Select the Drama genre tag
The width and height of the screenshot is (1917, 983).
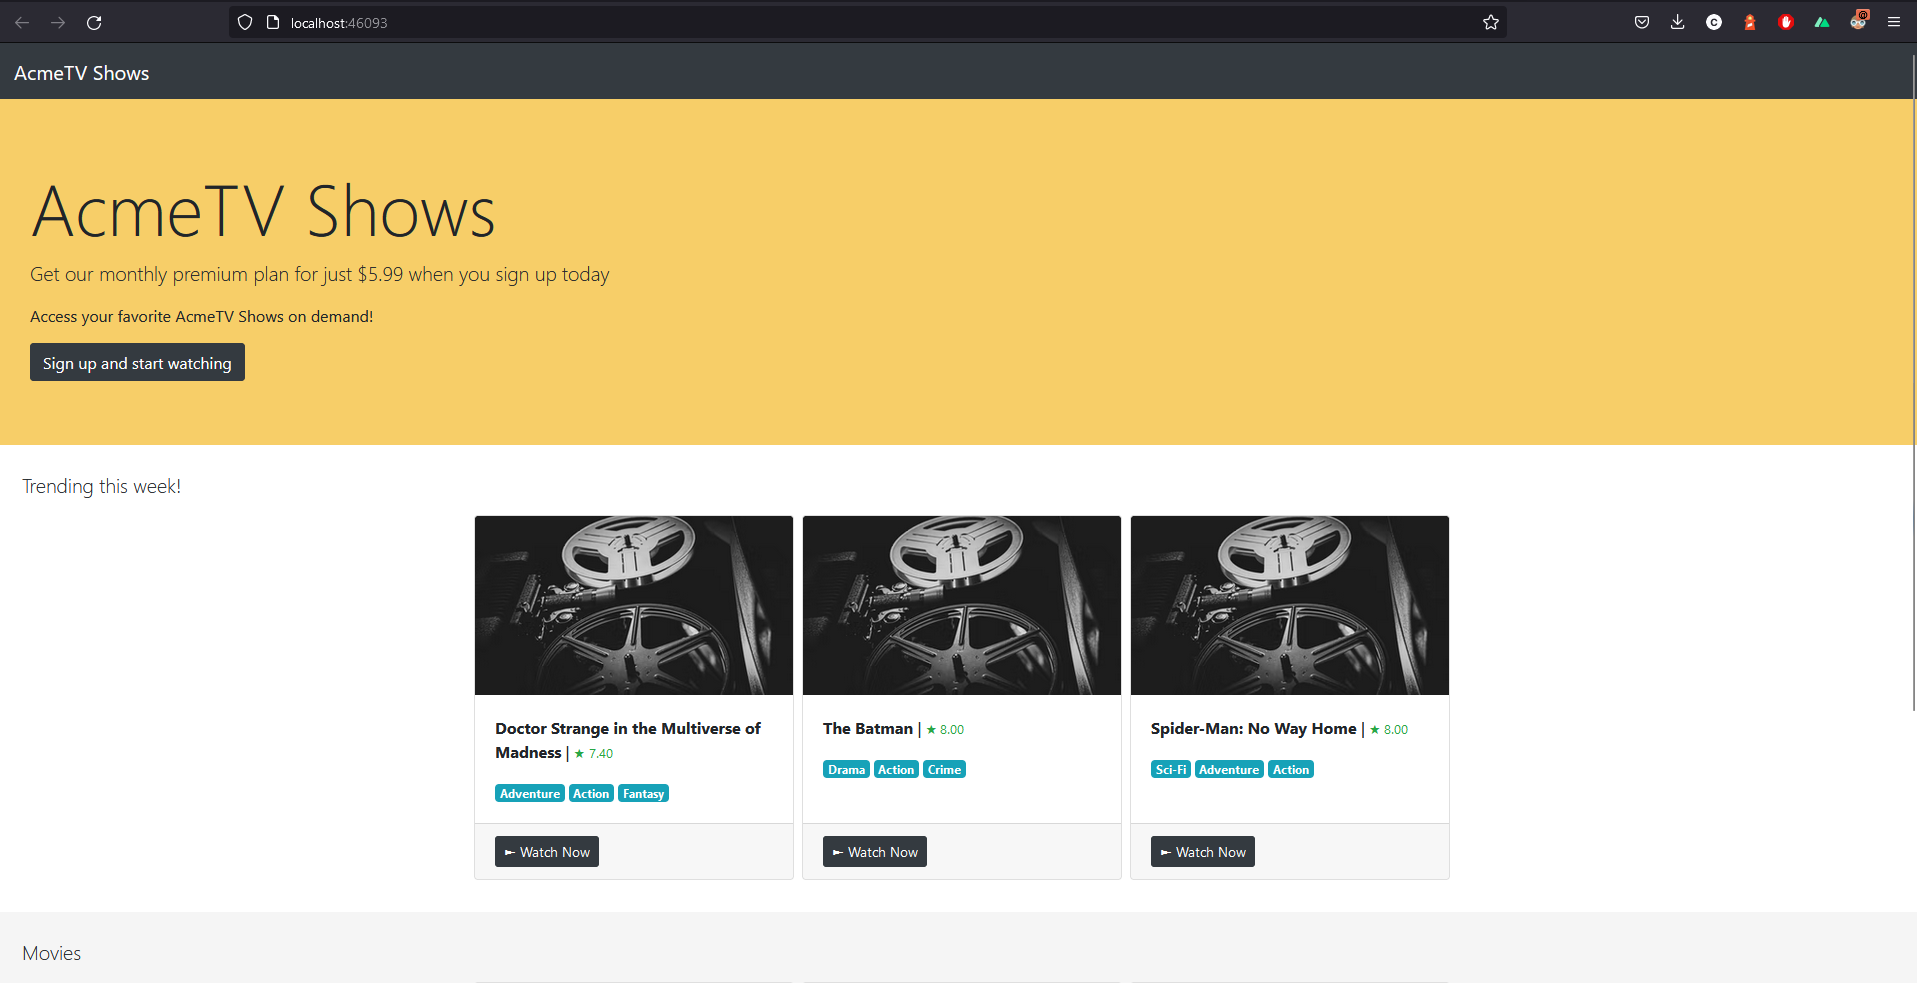point(846,769)
